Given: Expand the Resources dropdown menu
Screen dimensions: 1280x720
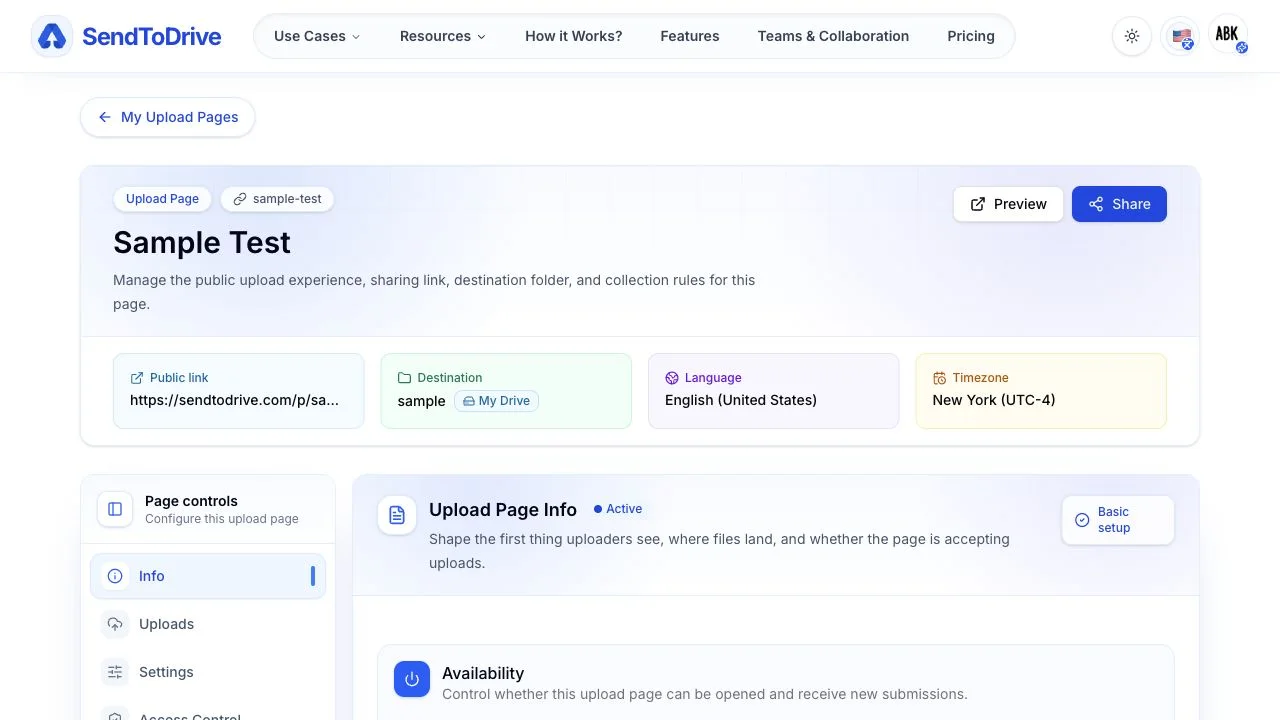Looking at the screenshot, I should 443,36.
